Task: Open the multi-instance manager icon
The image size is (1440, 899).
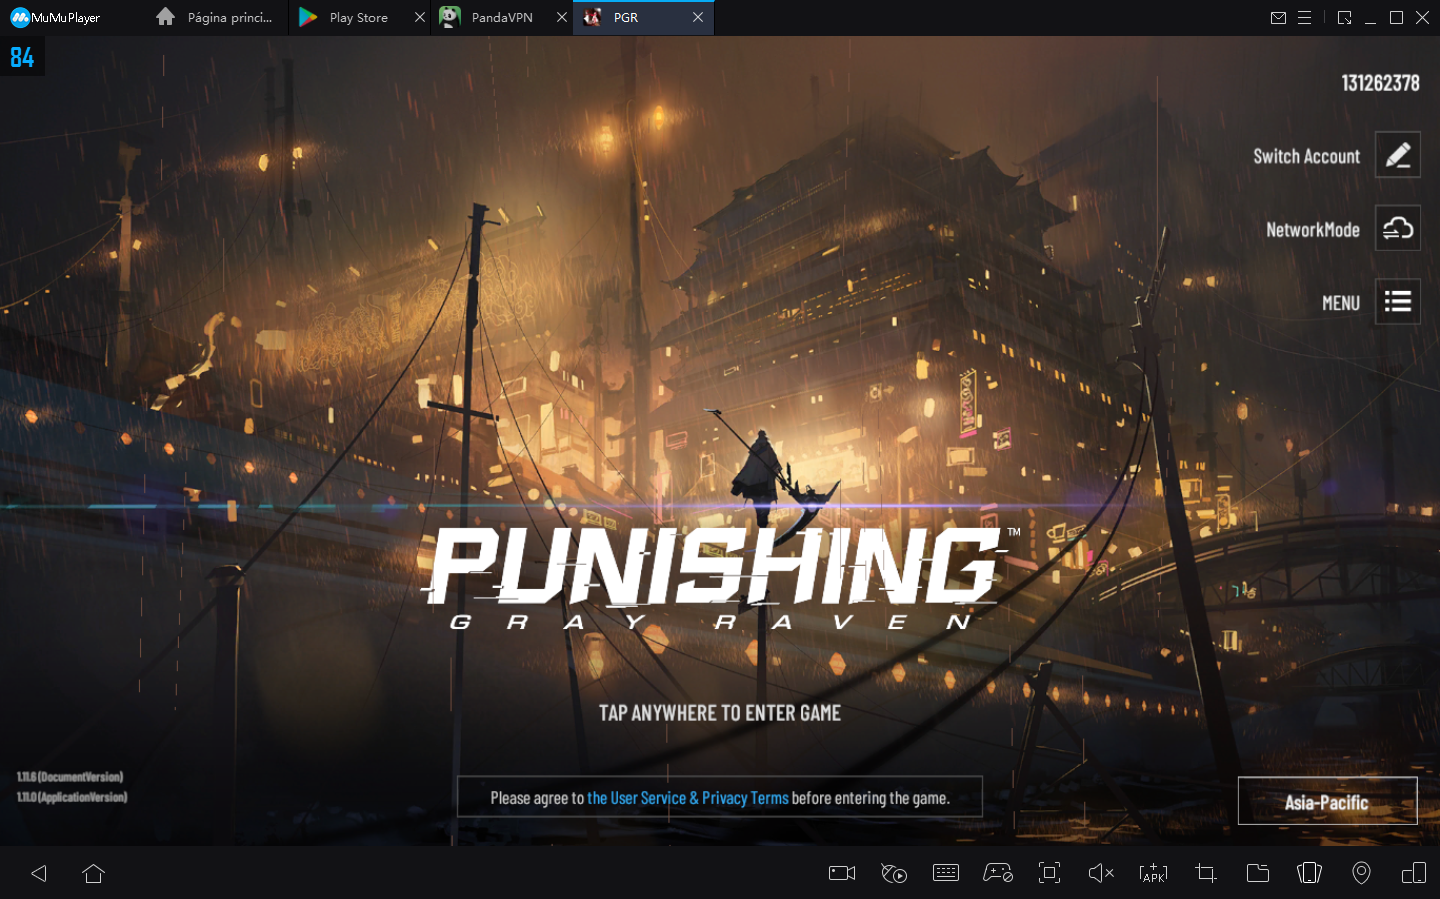Action: click(1413, 873)
